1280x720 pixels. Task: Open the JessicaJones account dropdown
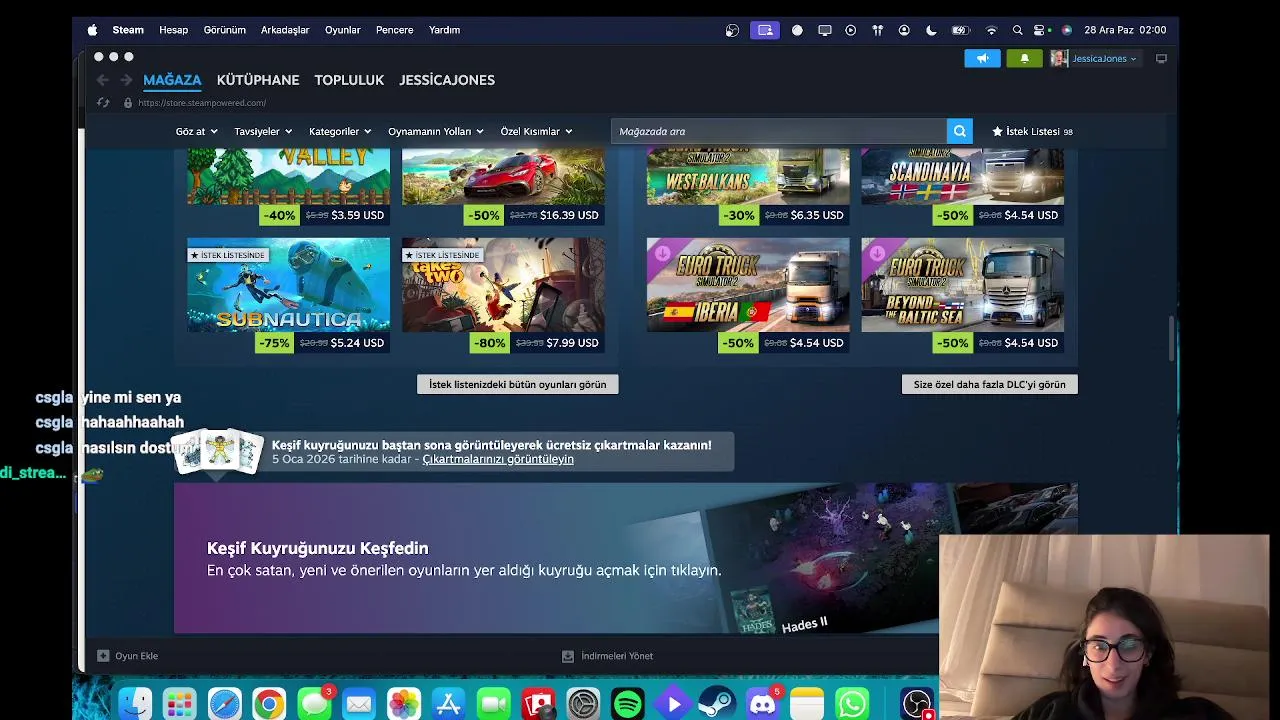click(x=1104, y=58)
